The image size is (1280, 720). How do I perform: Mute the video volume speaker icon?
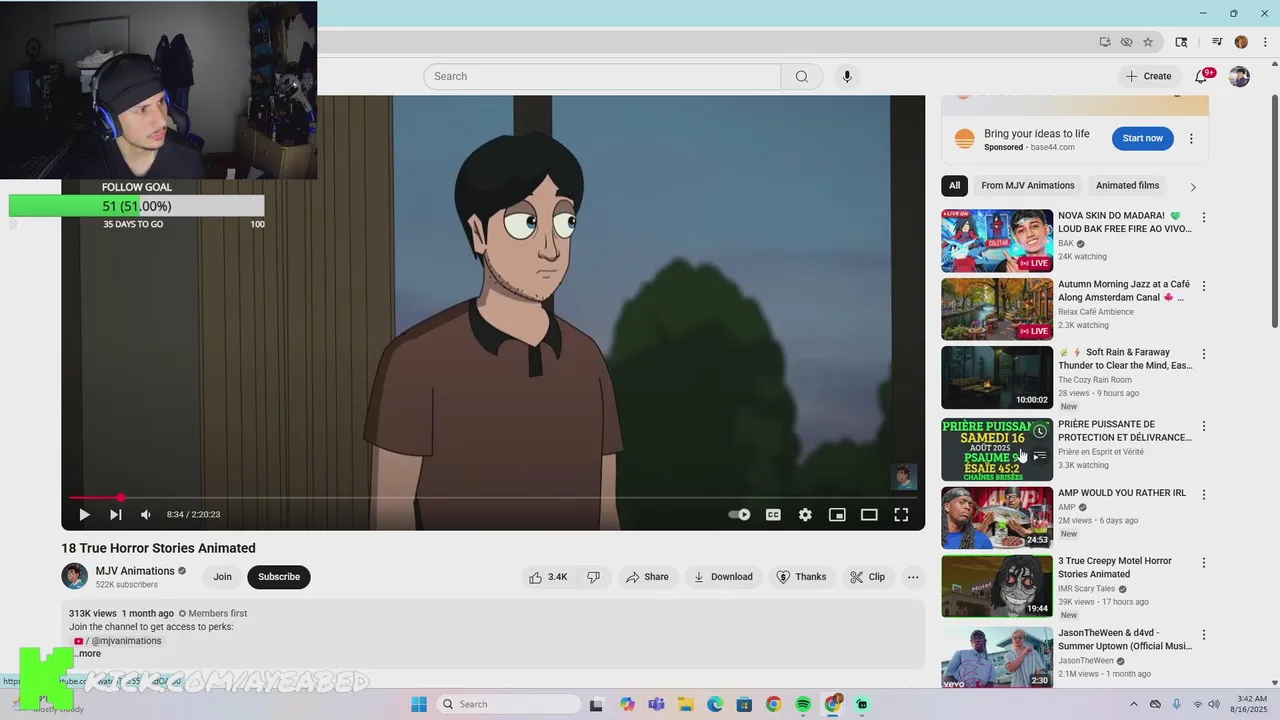pos(146,514)
